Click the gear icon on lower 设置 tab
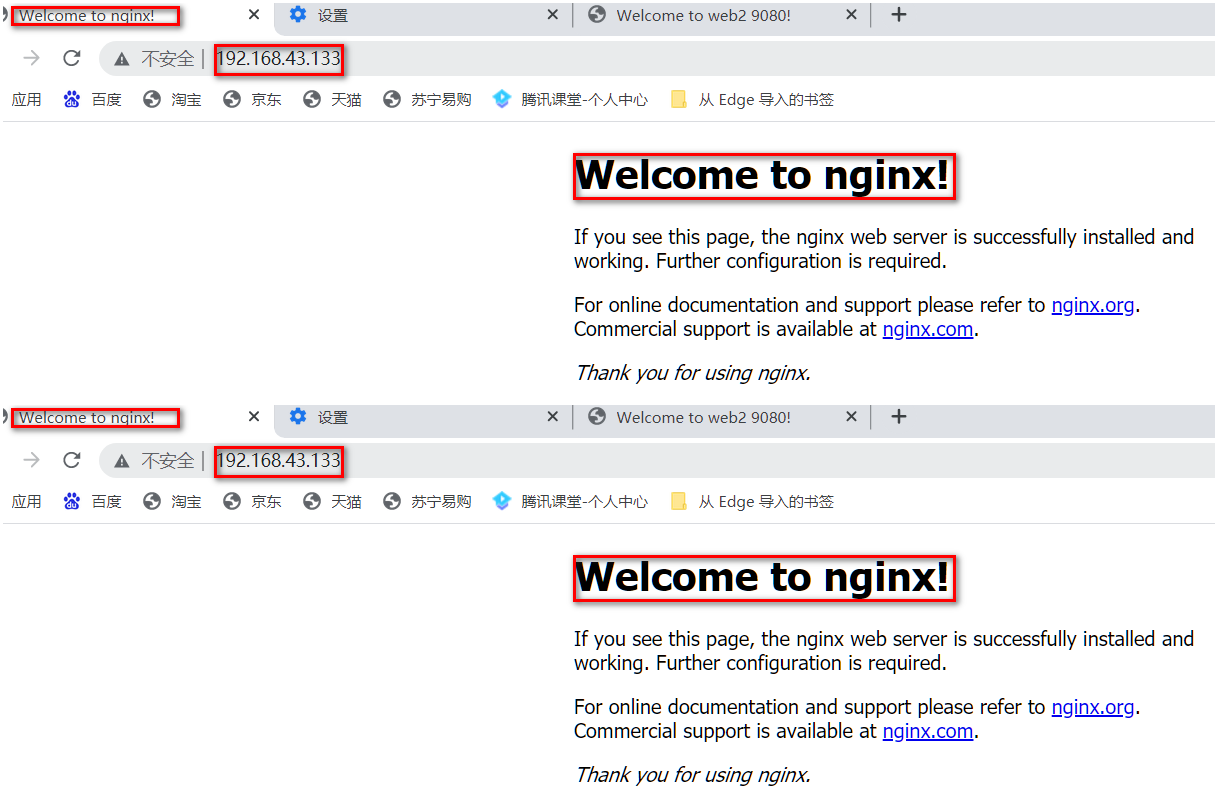1217x809 pixels. click(x=297, y=417)
